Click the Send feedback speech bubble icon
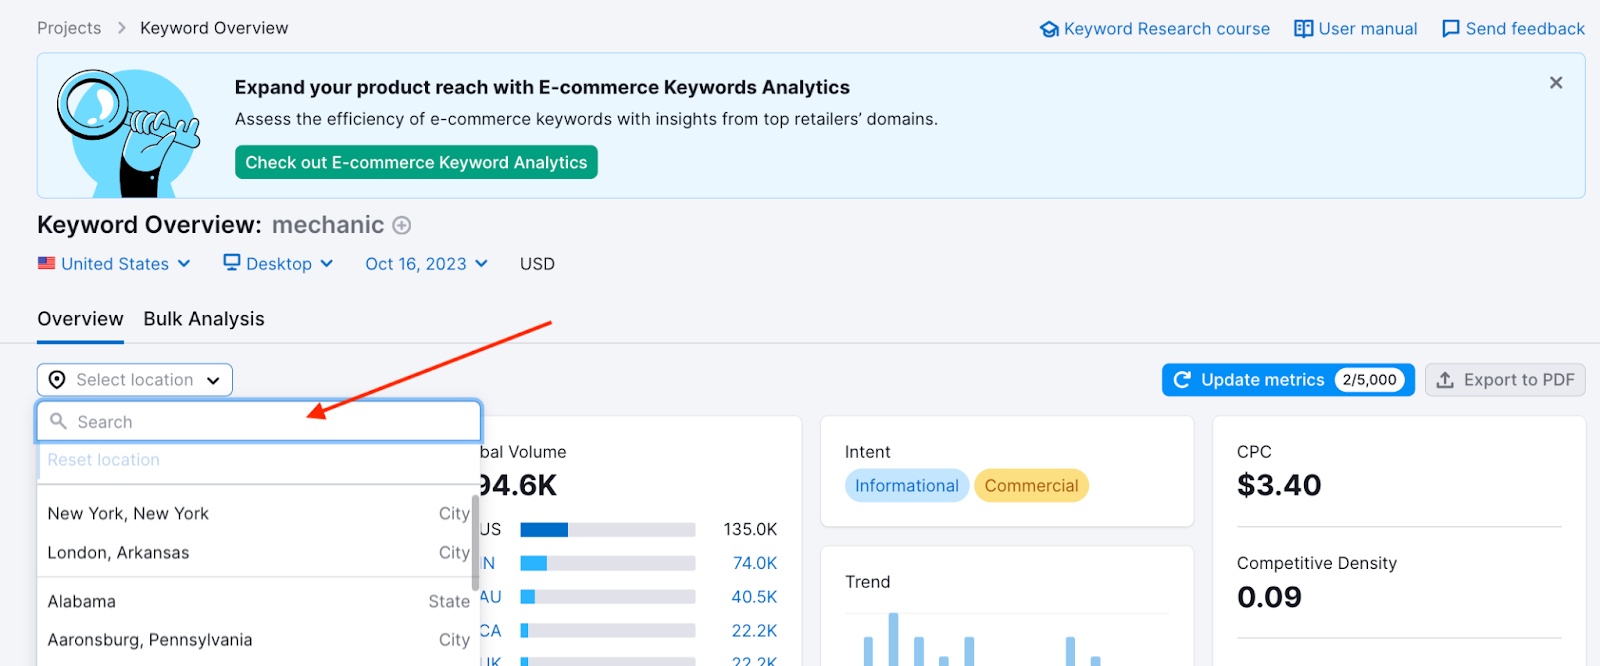Screen dimensions: 1600x666 click(1450, 29)
